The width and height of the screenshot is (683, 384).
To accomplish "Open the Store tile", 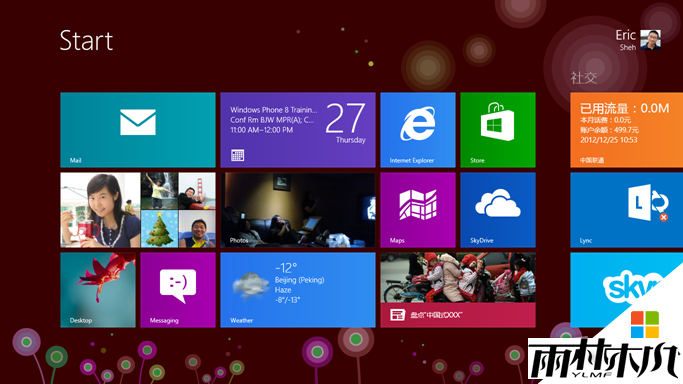I will [498, 130].
